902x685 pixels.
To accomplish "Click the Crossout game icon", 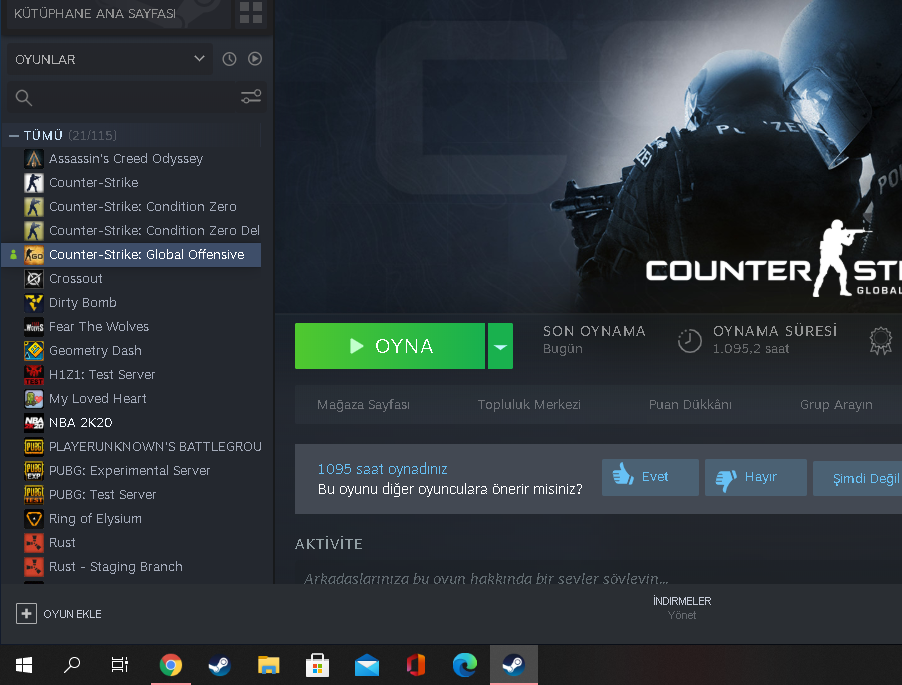I will point(34,278).
